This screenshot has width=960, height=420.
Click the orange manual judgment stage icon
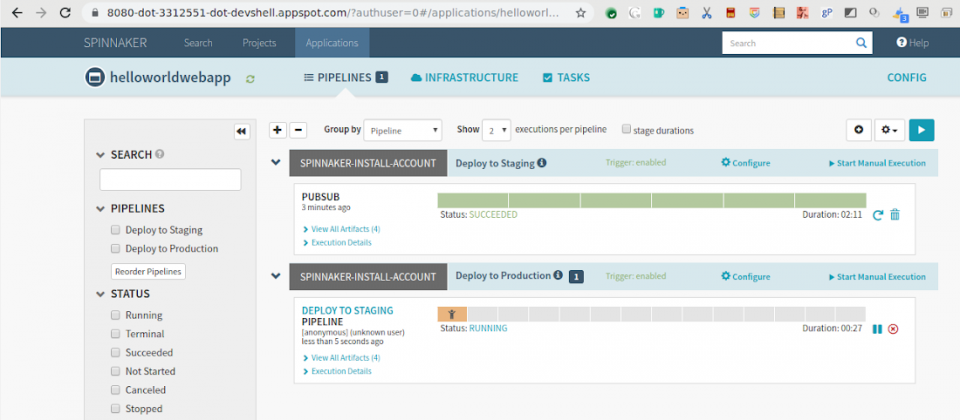click(452, 314)
